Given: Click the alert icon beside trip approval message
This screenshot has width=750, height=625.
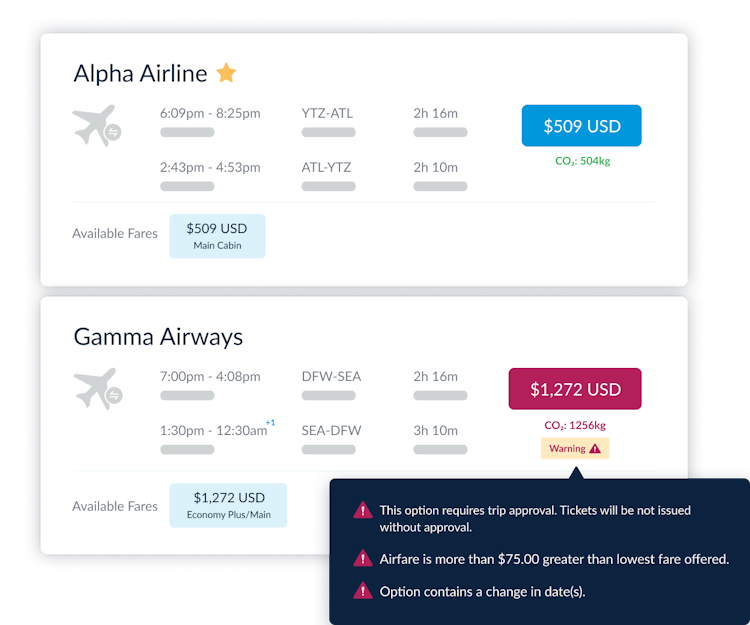Looking at the screenshot, I should coord(363,510).
